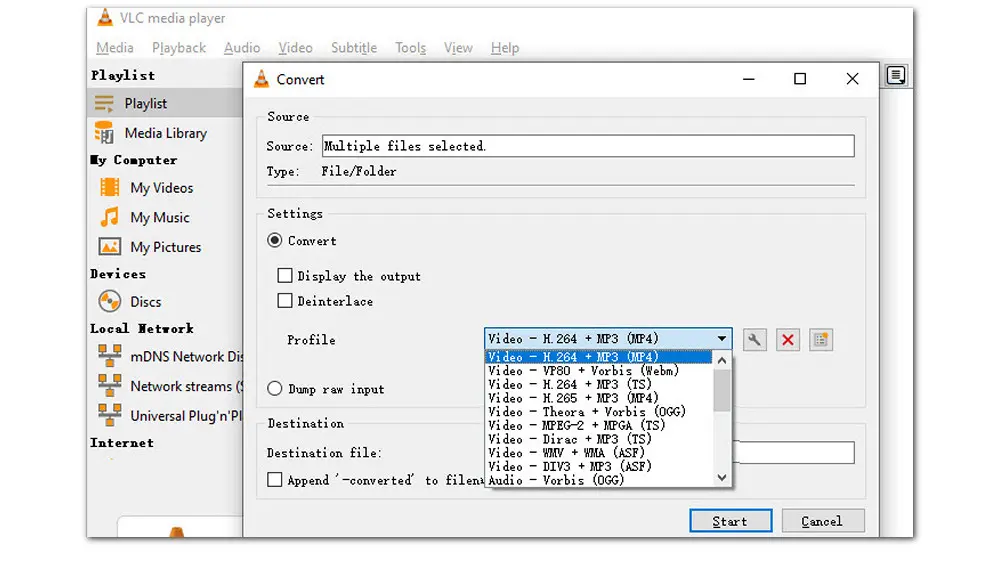
Task: Choose Audio - Vorbis (OGG) profile
Action: point(598,480)
